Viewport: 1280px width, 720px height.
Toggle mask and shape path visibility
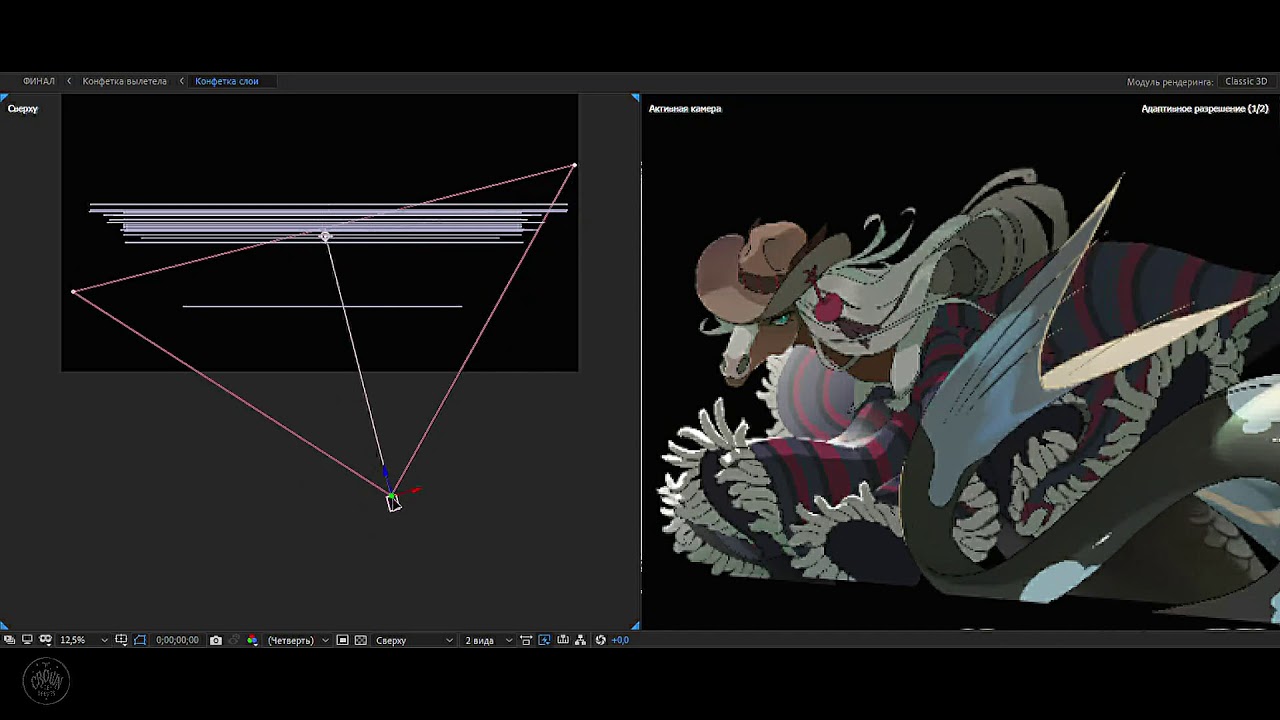(45, 640)
